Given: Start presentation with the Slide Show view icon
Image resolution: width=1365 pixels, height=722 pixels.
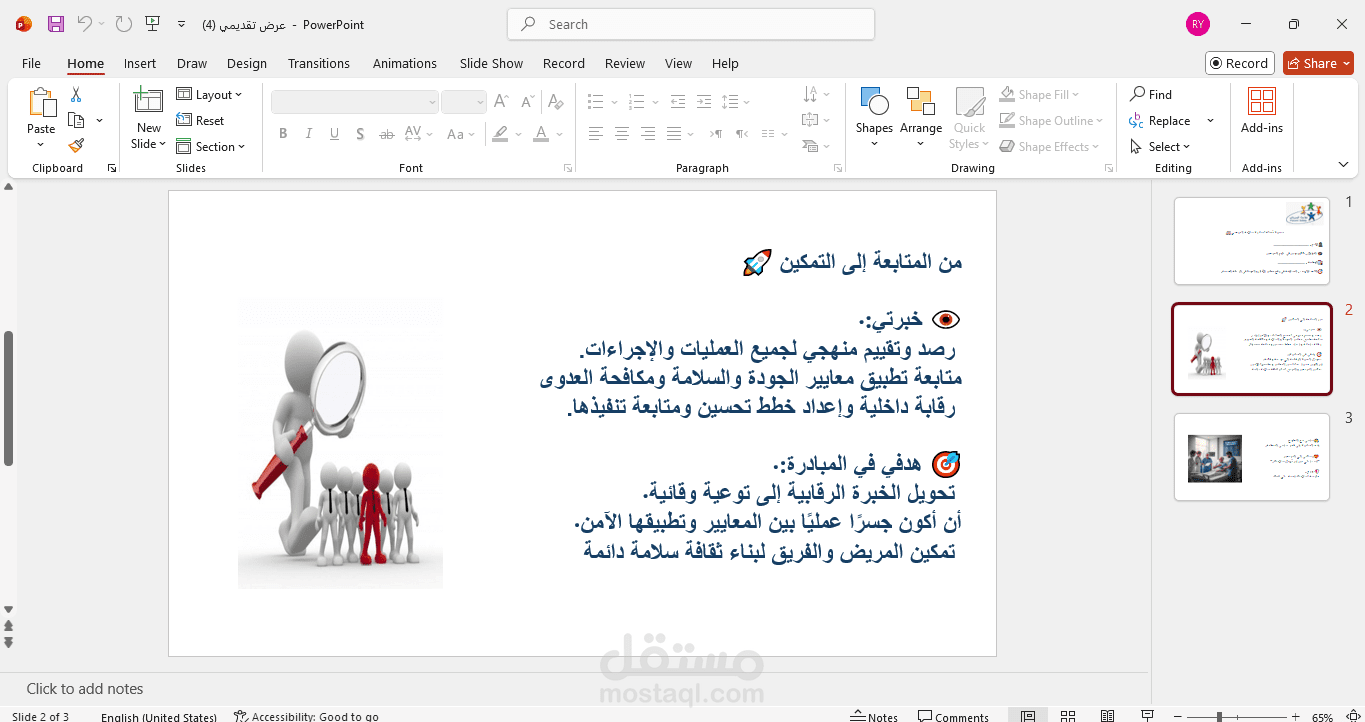Looking at the screenshot, I should 1148,716.
